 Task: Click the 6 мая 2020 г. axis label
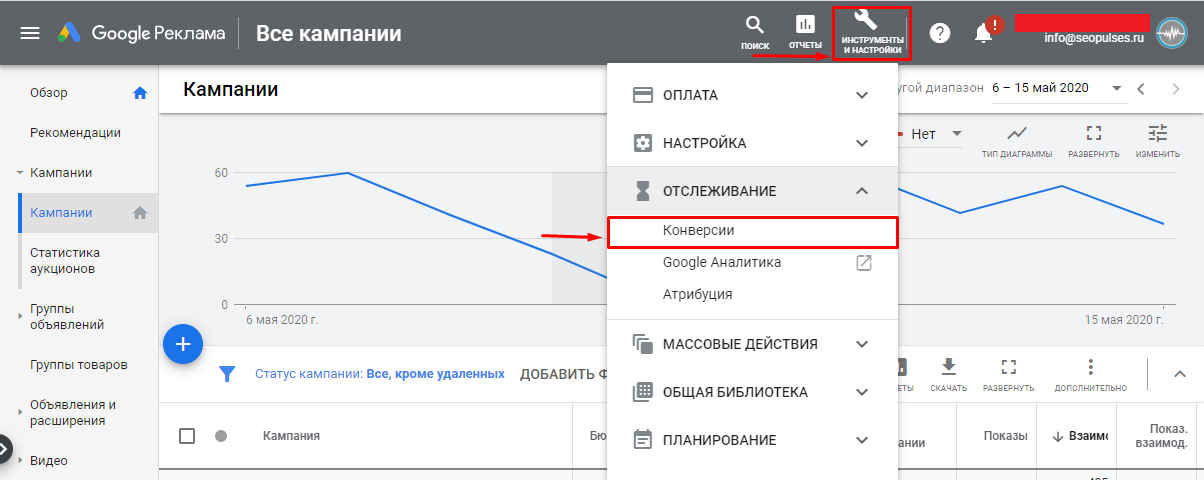click(x=282, y=320)
